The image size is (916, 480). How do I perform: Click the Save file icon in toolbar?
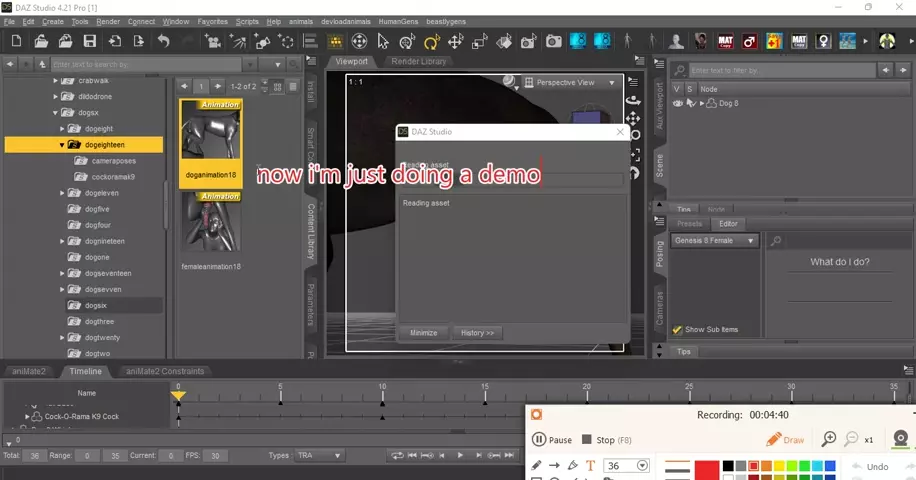coord(90,42)
